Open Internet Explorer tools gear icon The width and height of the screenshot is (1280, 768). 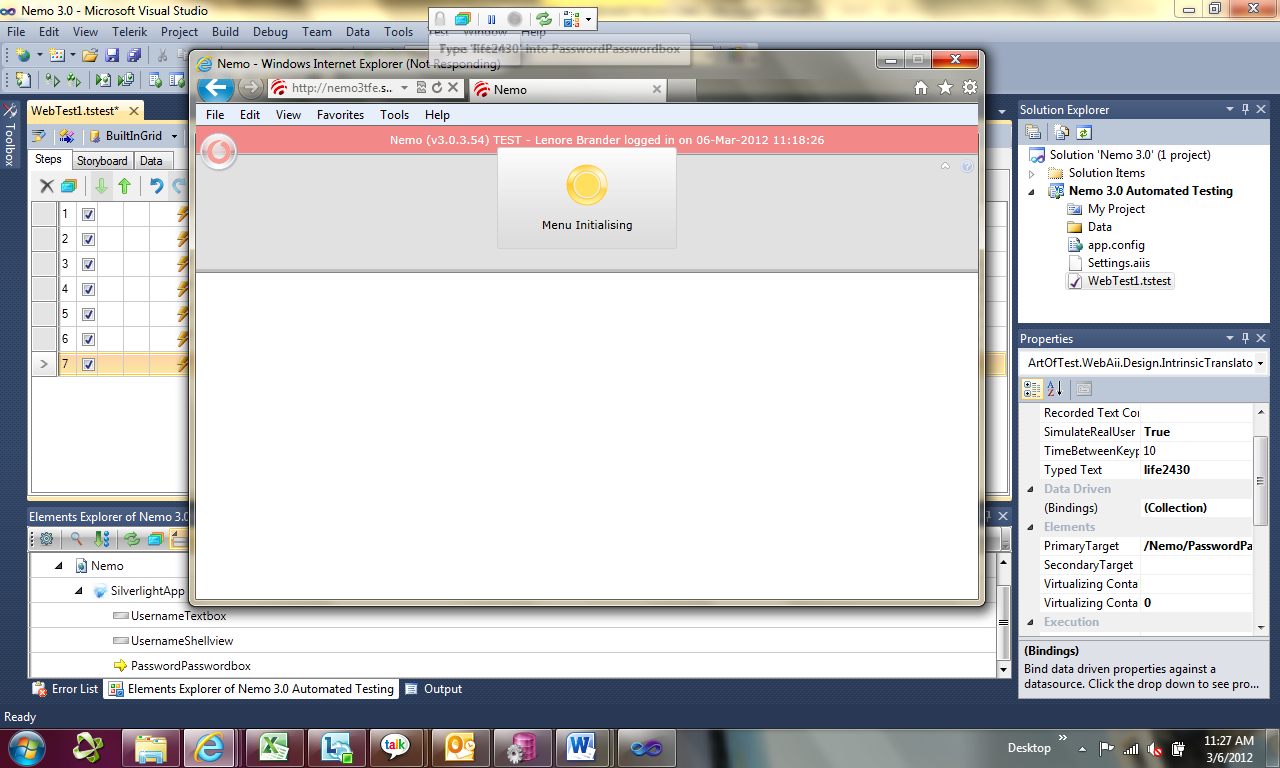969,88
